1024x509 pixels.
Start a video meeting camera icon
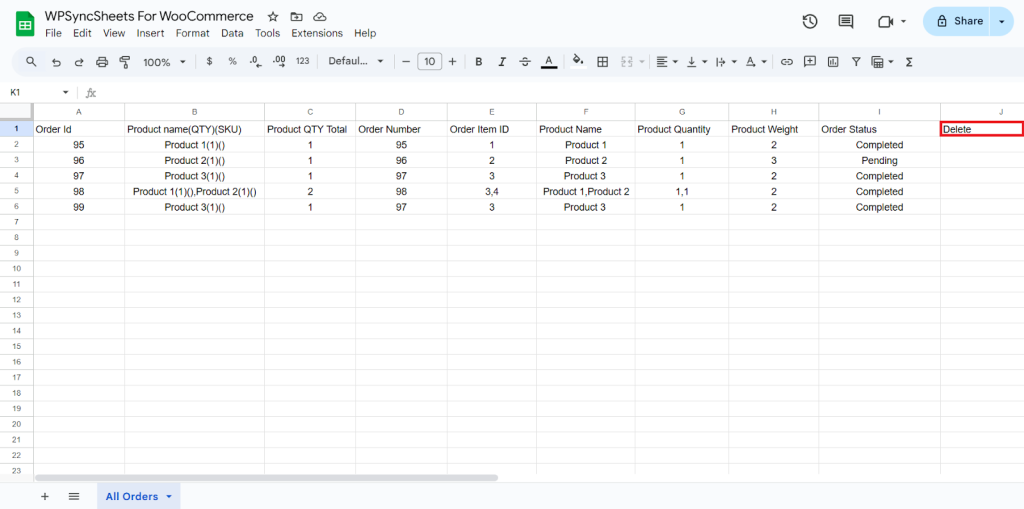point(885,22)
